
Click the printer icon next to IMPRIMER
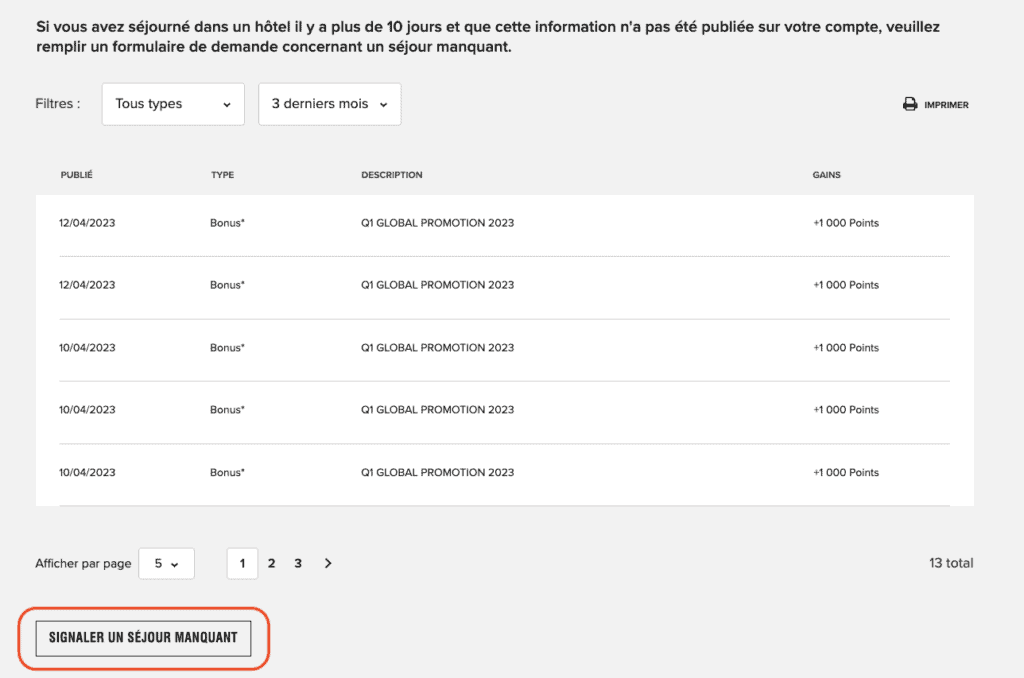[x=910, y=103]
